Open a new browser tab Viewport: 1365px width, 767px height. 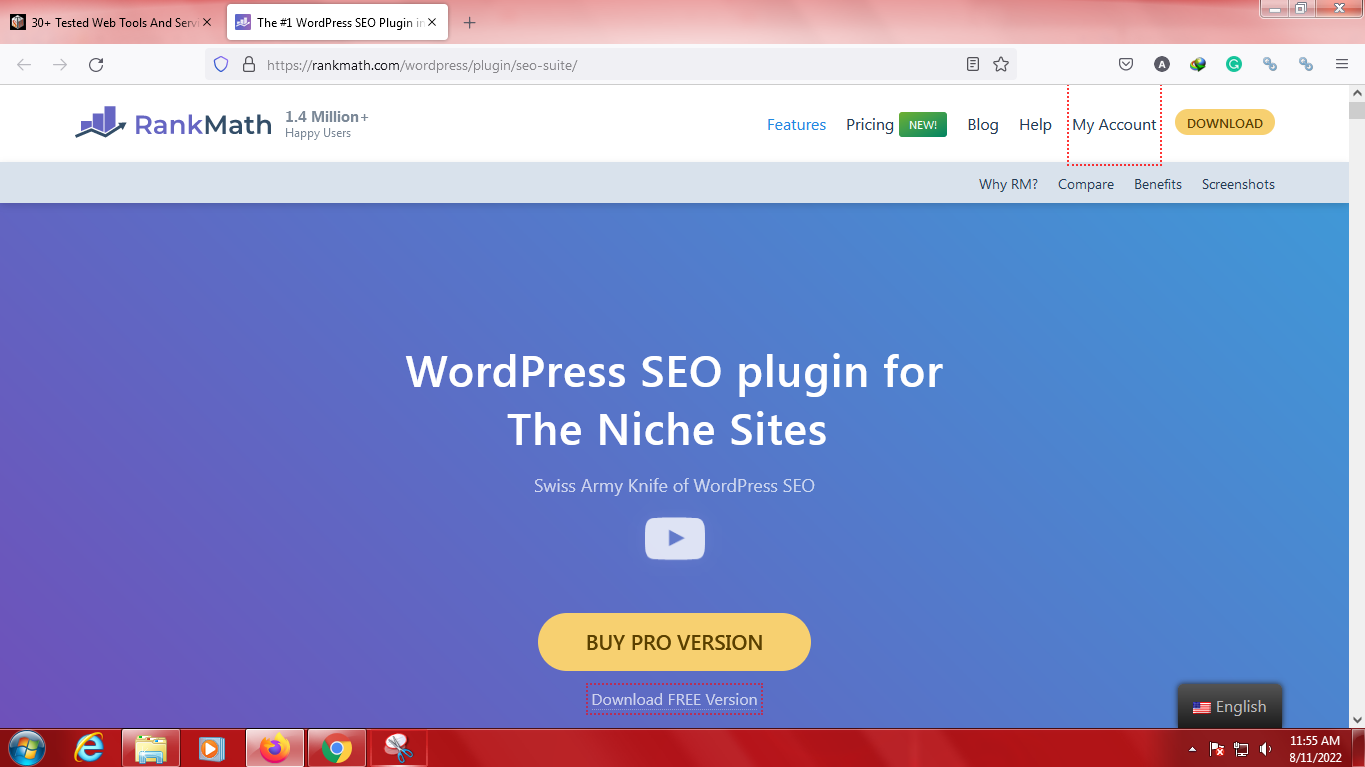point(470,22)
